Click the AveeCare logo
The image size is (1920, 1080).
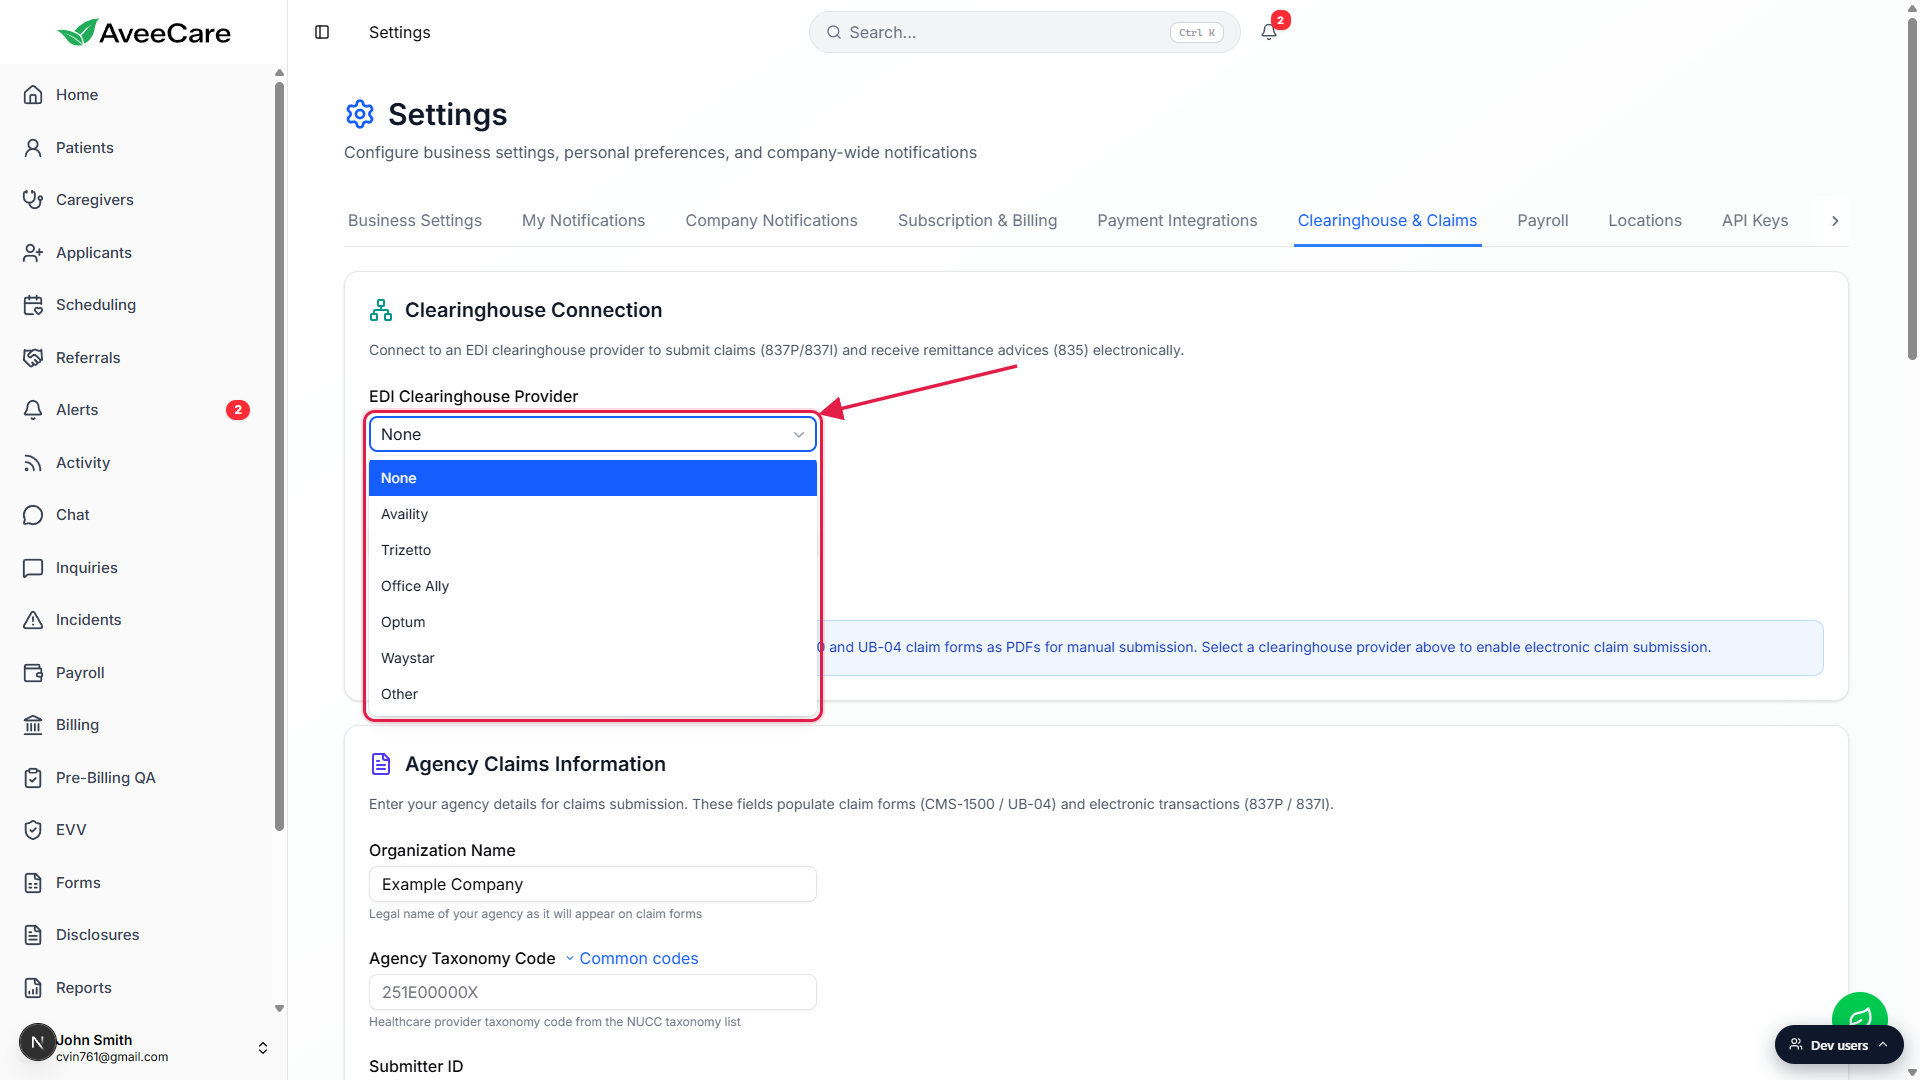click(x=144, y=32)
